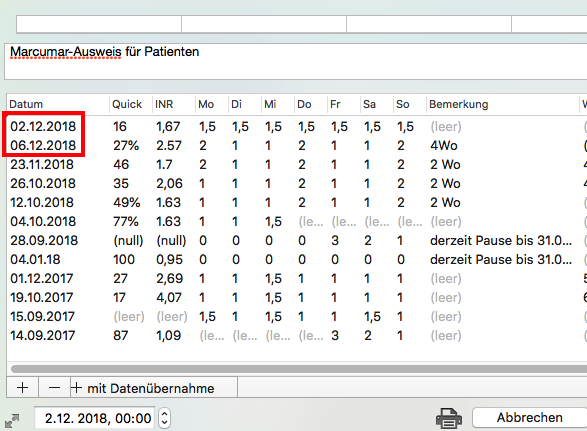Click the date field 2.12. 2018, 00:00
This screenshot has width=587, height=431.
(95, 418)
